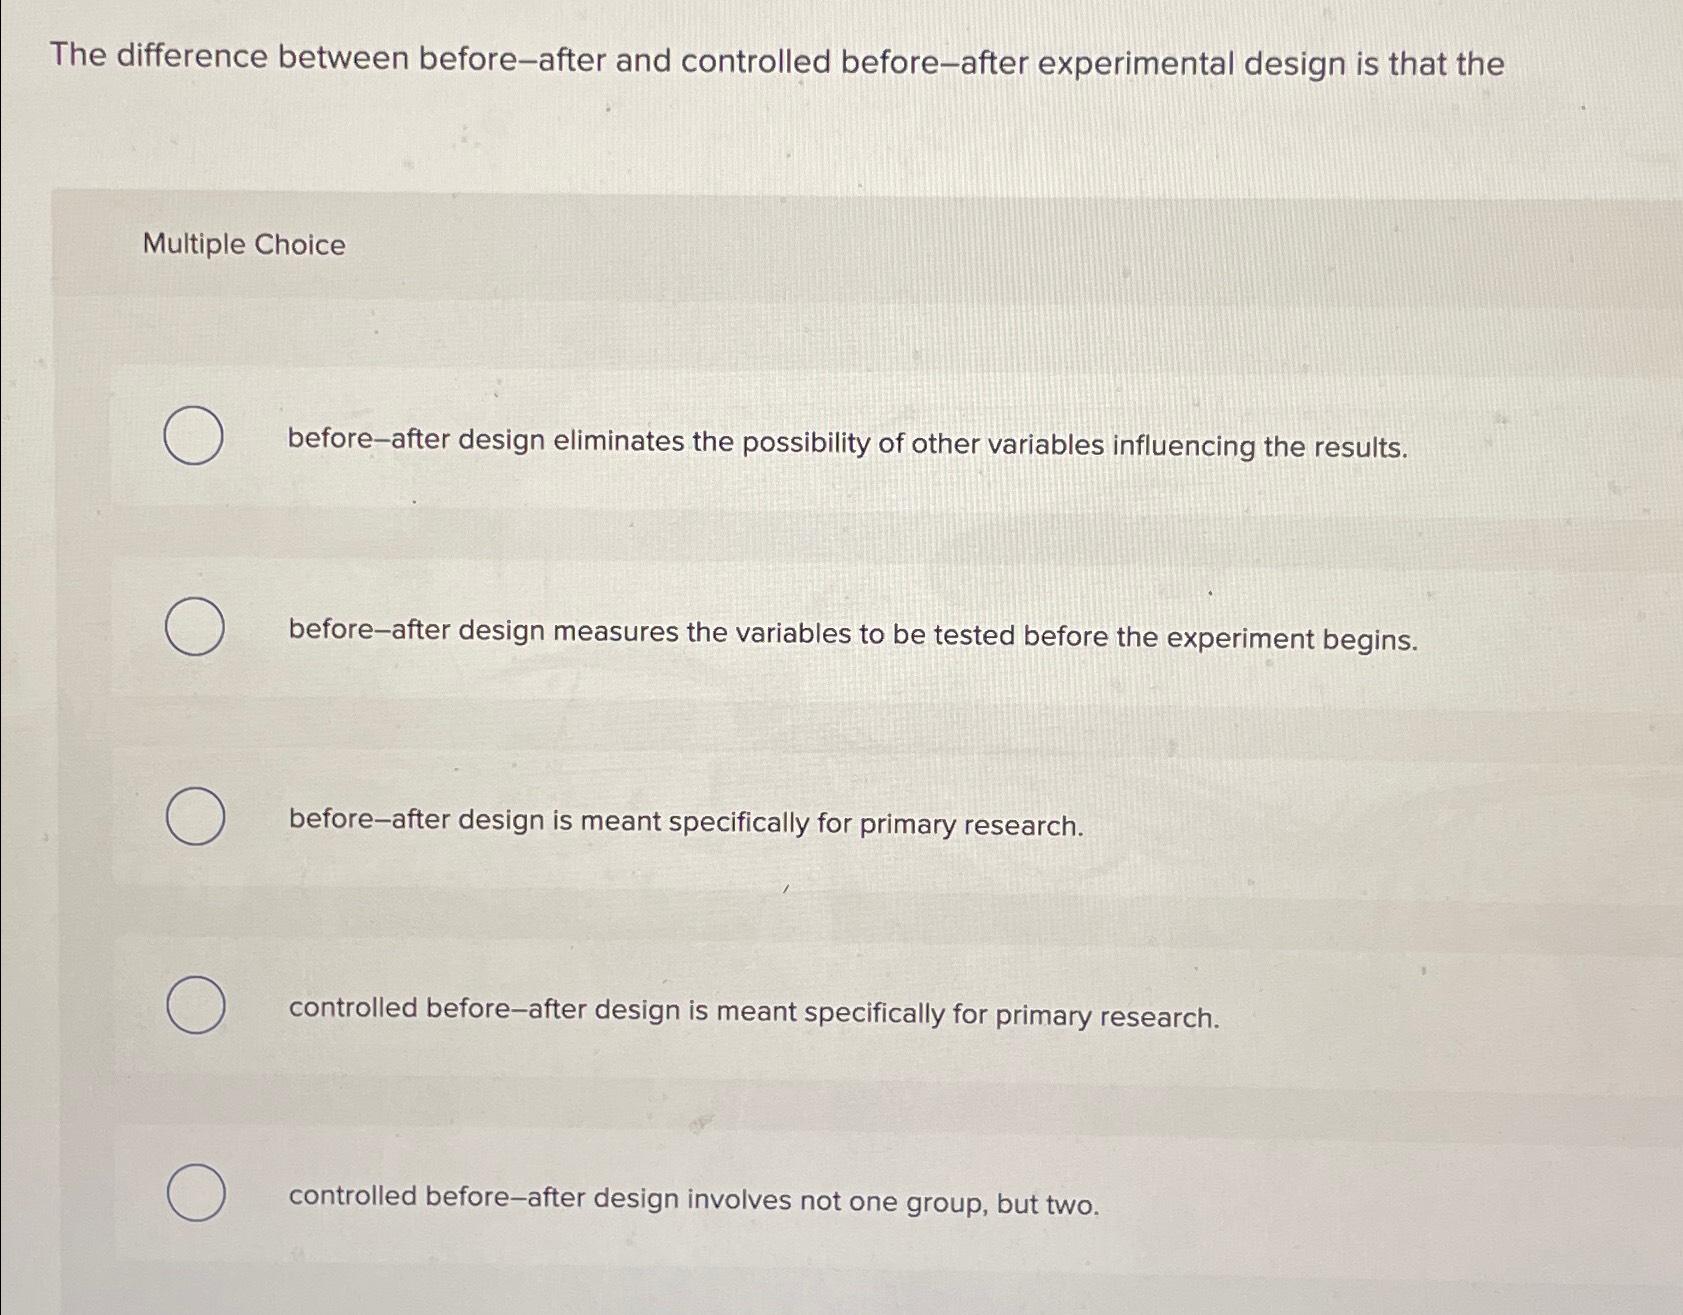Click the answer 'before-after design is meant specifically for primary research'
This screenshot has width=1683, height=1315.
point(685,826)
